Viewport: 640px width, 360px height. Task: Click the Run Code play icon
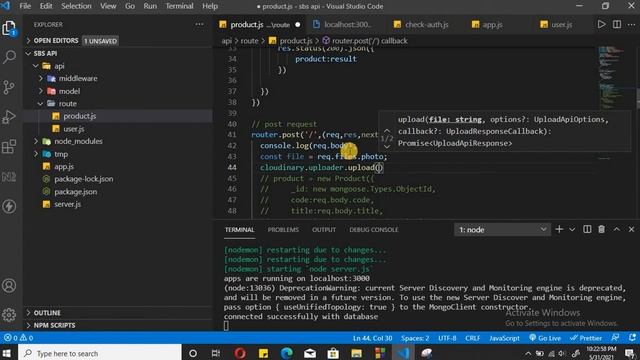[601, 24]
